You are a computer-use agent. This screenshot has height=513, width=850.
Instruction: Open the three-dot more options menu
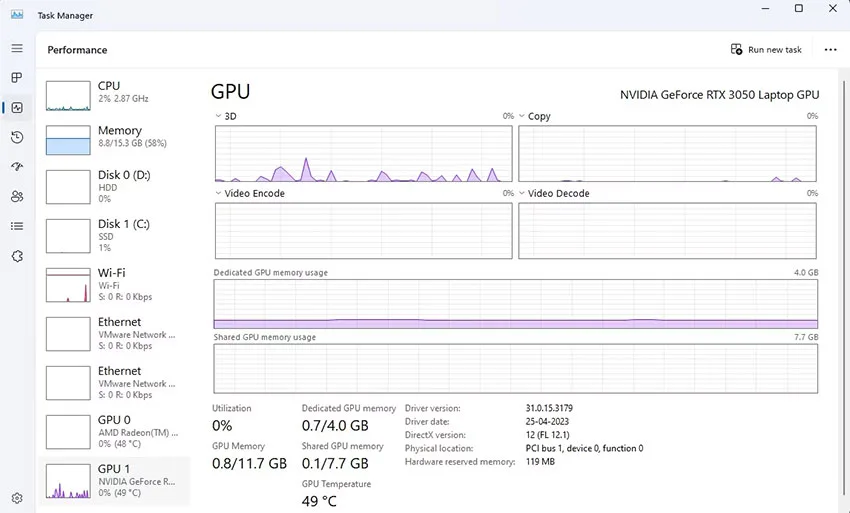pyautogui.click(x=830, y=49)
